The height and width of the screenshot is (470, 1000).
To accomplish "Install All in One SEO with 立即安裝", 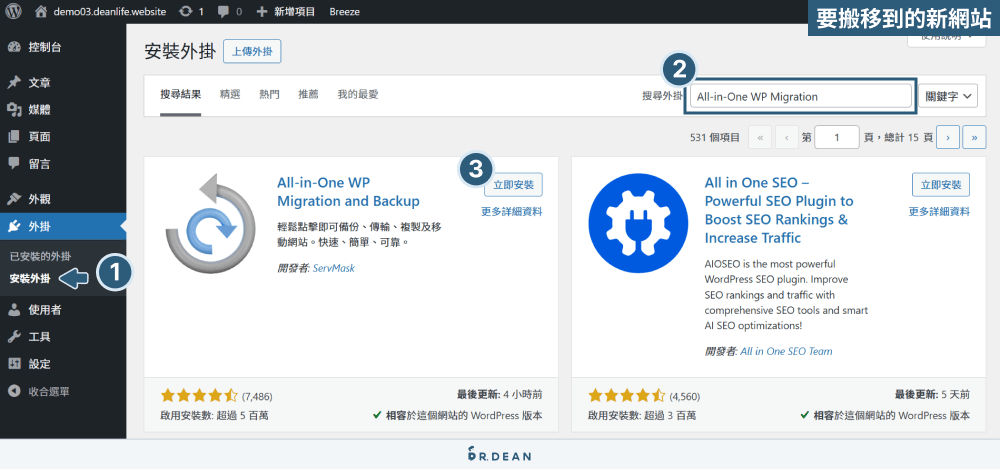I will point(941,184).
